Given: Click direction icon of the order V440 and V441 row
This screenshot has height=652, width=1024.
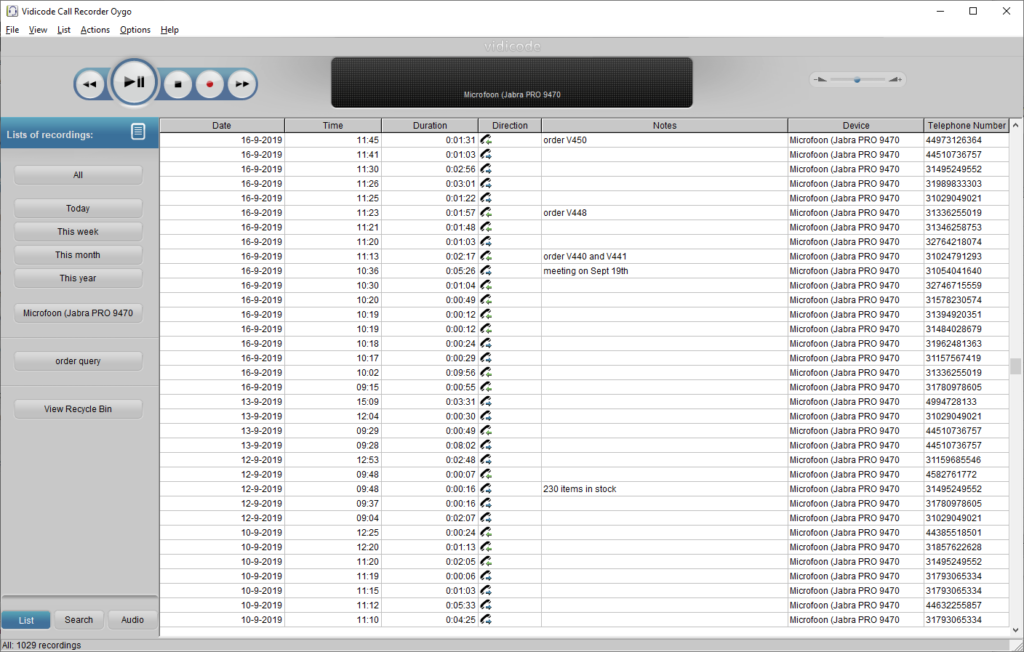Looking at the screenshot, I should [x=486, y=256].
